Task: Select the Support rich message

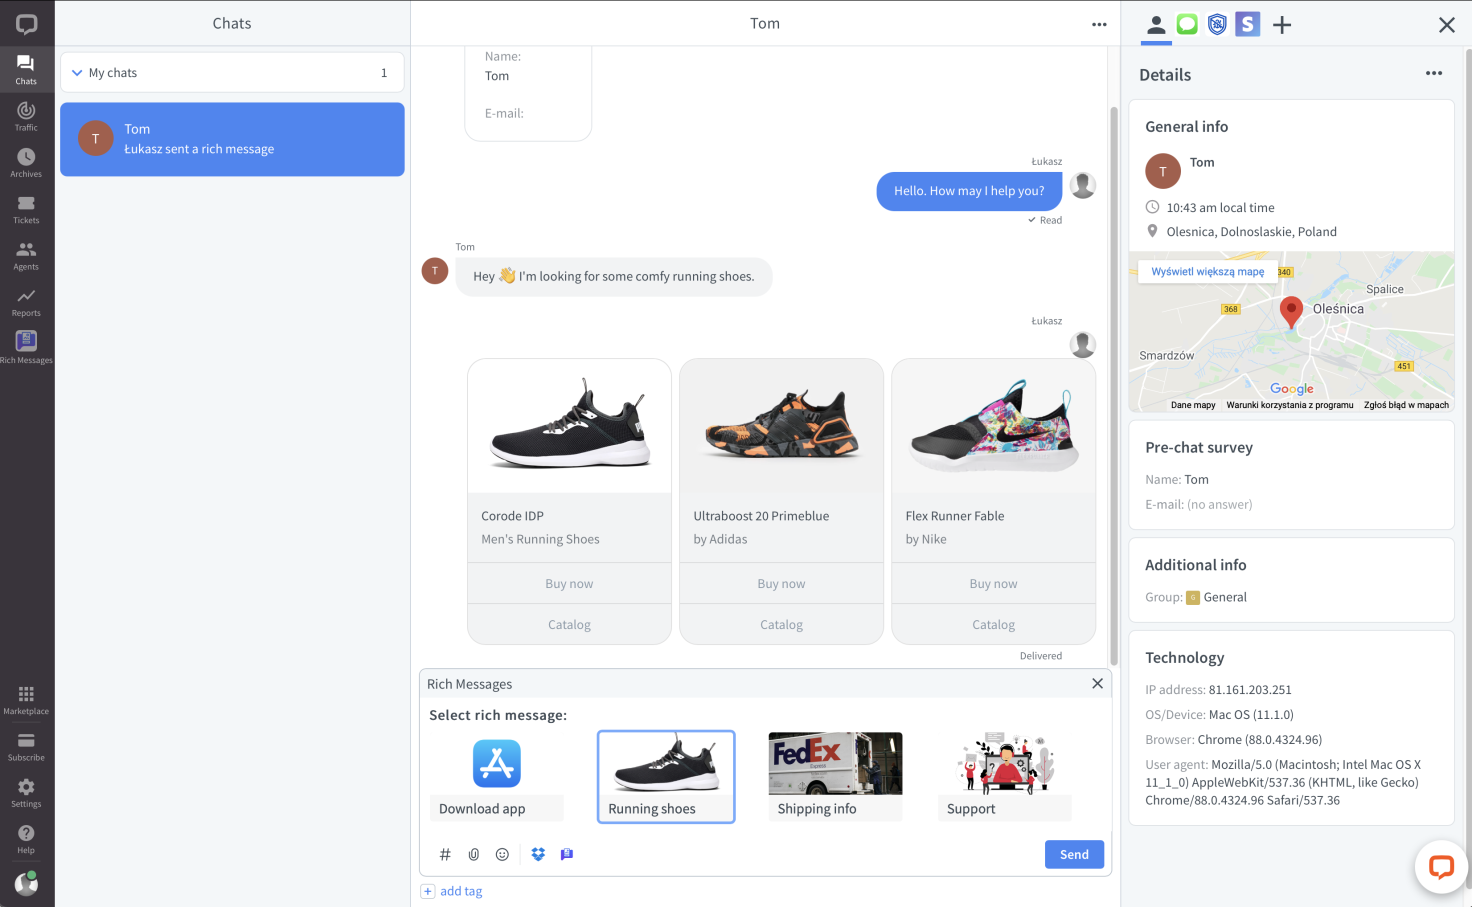Action: [x=1004, y=777]
